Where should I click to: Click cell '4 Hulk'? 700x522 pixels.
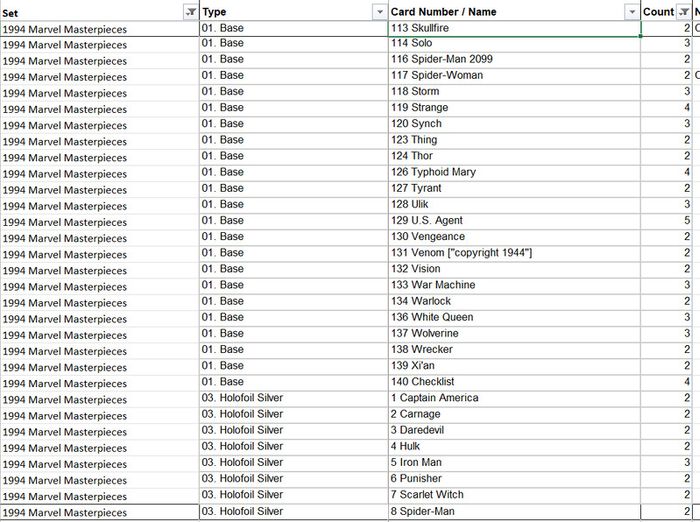tap(514, 446)
